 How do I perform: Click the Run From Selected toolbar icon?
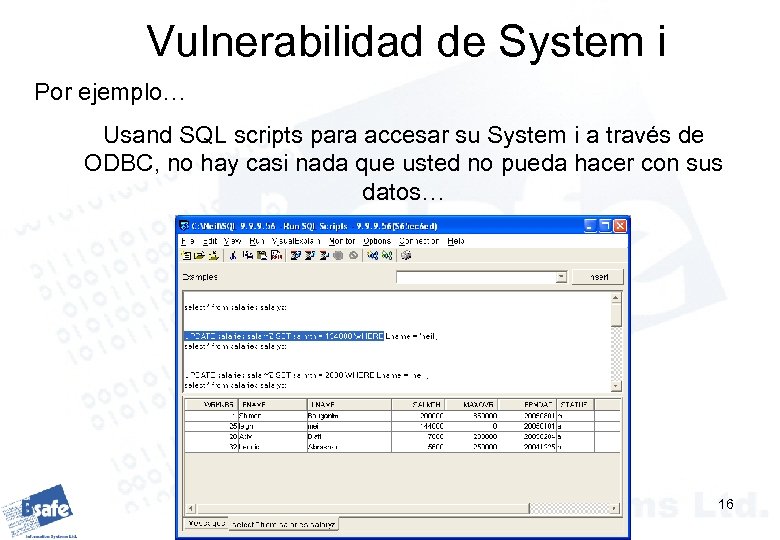tap(310, 256)
